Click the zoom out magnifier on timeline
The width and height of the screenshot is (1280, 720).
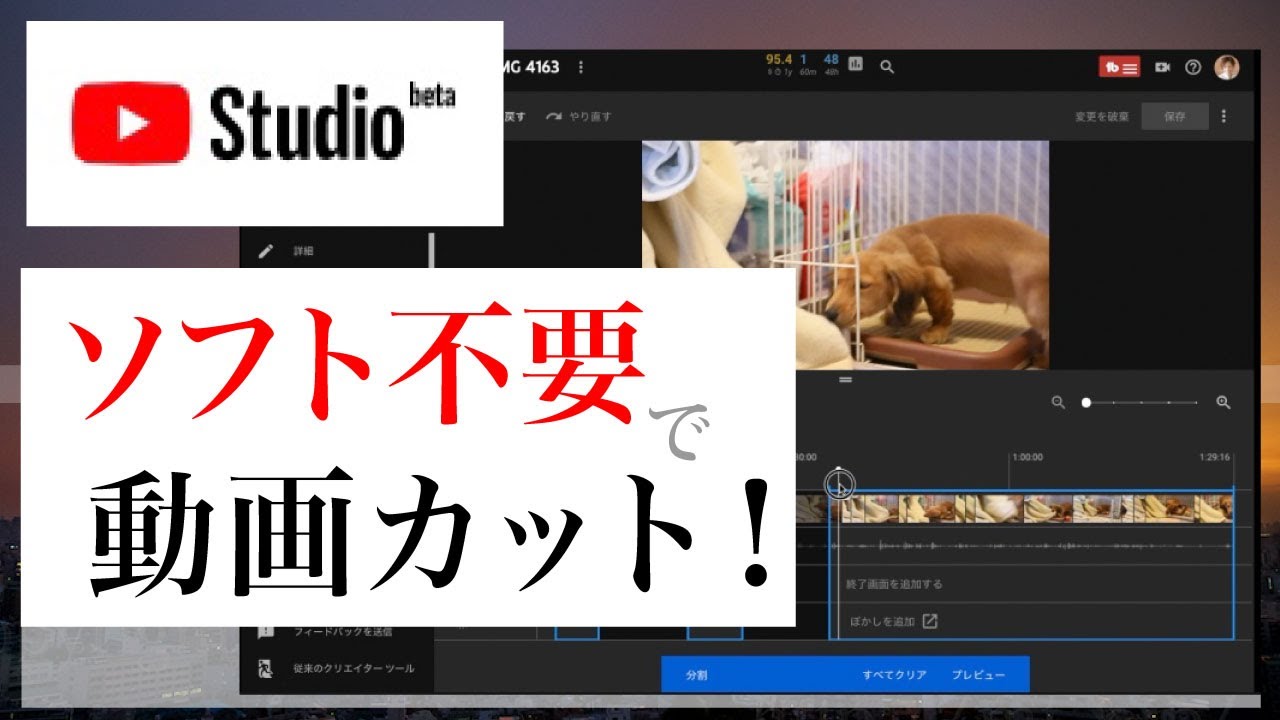1058,402
